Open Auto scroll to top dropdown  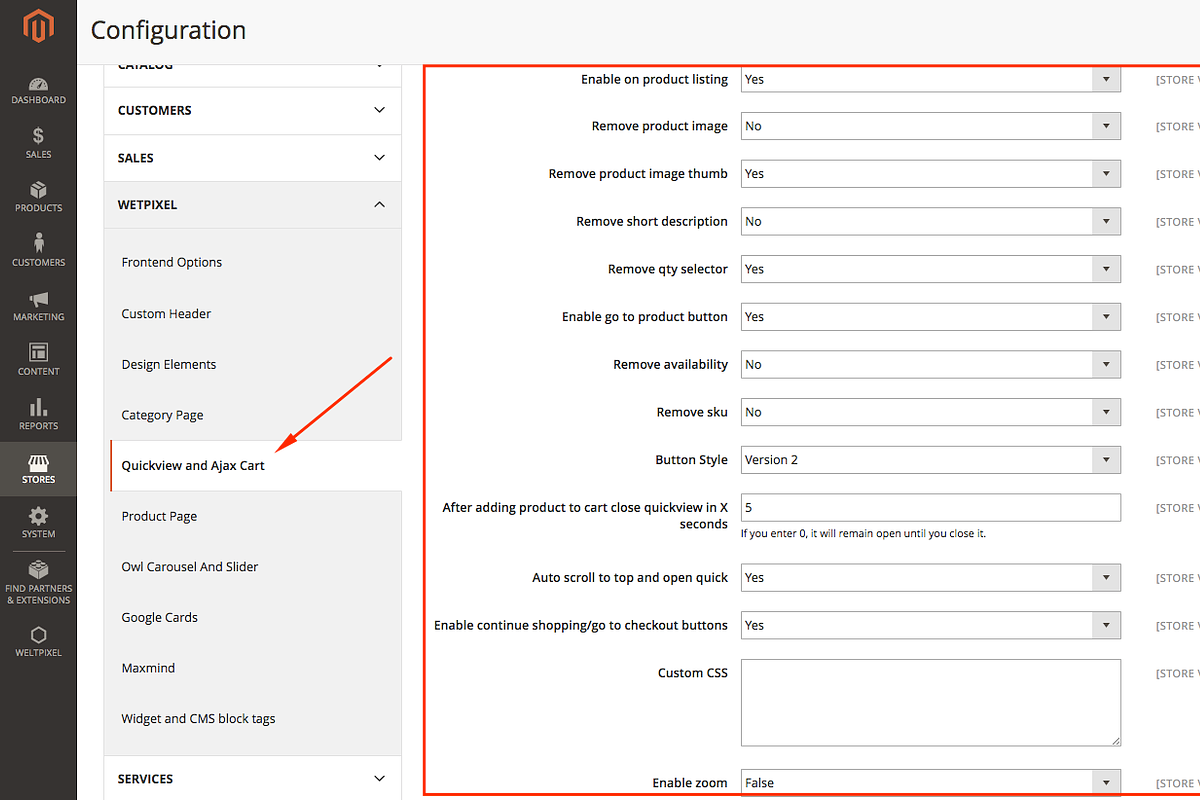tap(930, 577)
